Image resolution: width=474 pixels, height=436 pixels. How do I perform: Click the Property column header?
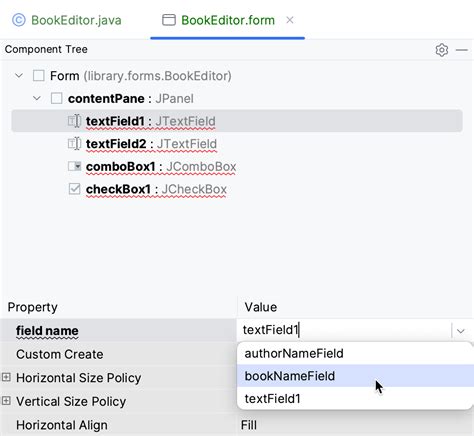[33, 307]
